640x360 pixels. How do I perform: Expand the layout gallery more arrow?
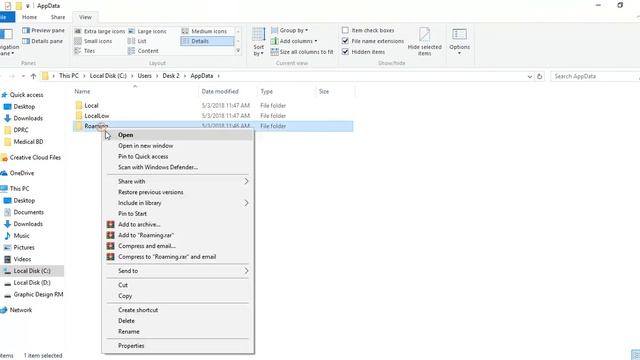click(x=238, y=51)
